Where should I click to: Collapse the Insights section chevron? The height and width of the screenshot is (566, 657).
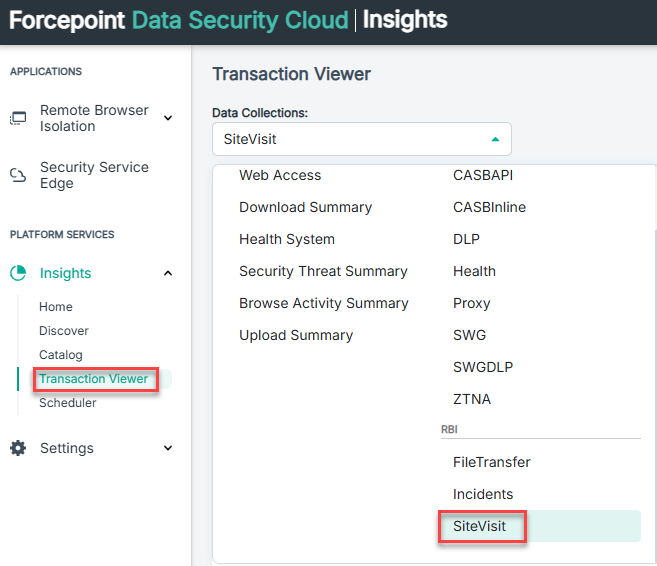[168, 273]
